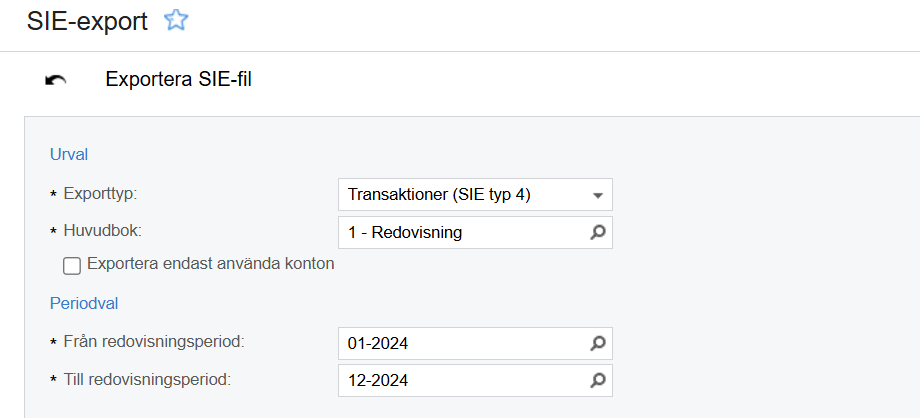This screenshot has width=920, height=418.
Task: Click the Från redovisningsperiod label
Action: click(153, 341)
